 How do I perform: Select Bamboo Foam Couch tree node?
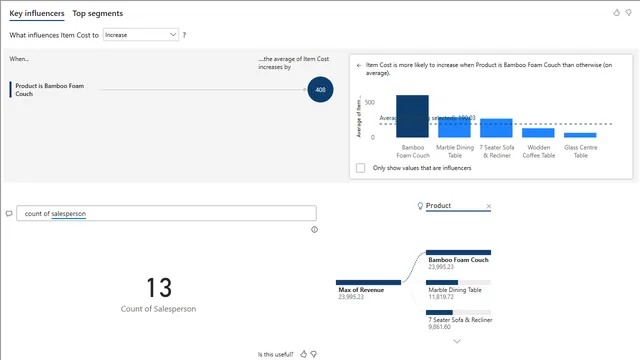pos(458,260)
